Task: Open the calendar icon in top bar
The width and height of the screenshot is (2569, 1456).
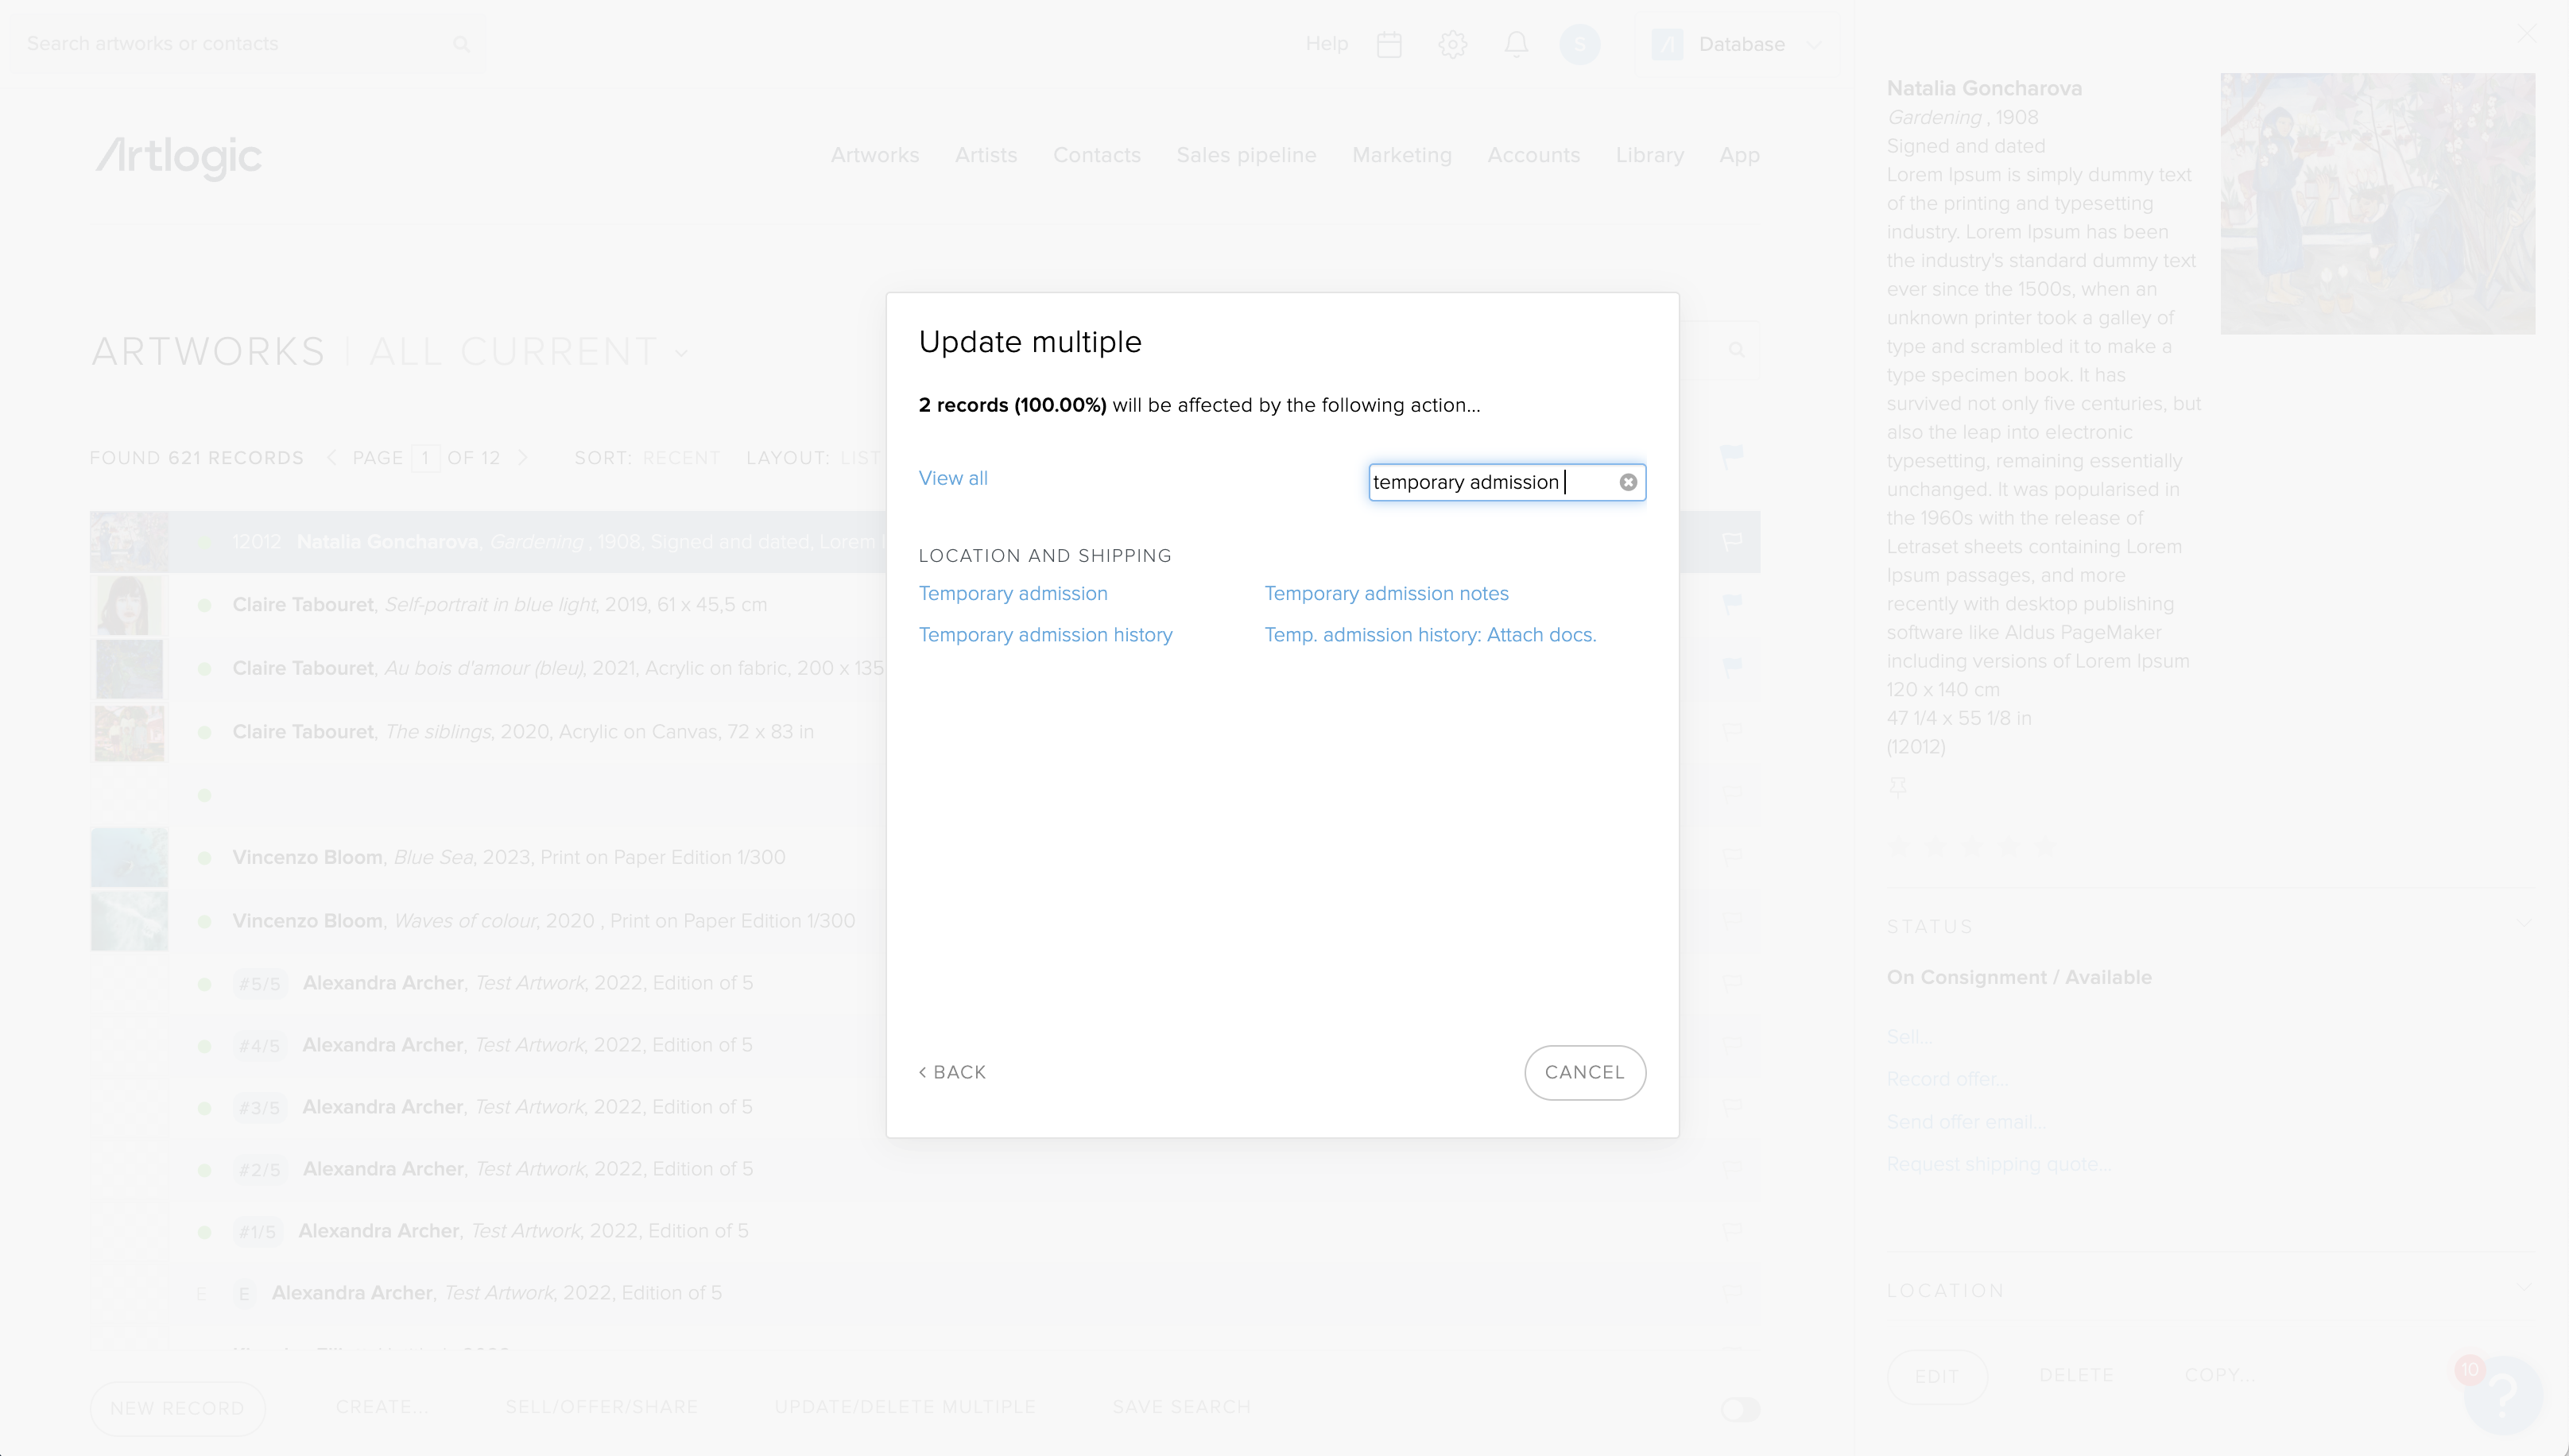Action: tap(1389, 44)
